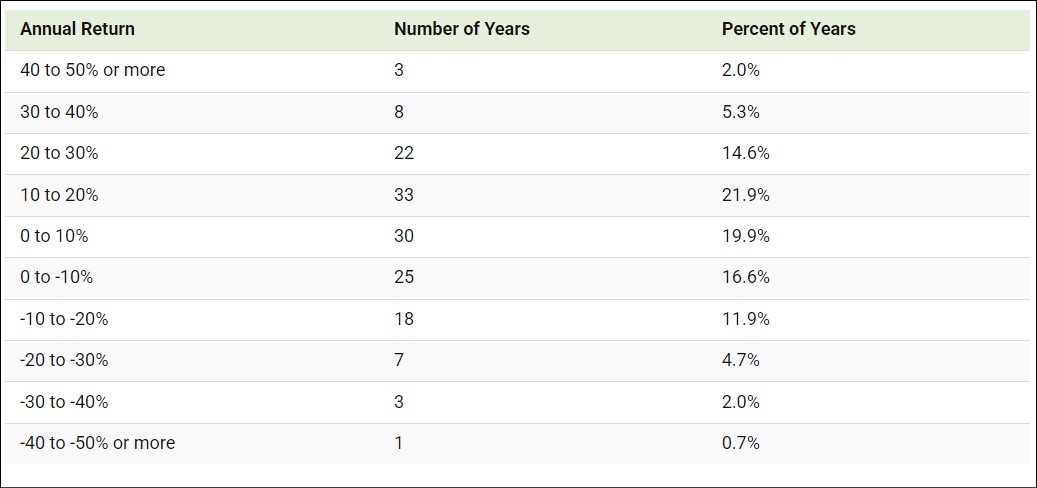
Task: Click the "-10 to -20%" return cell
Action: (64, 319)
